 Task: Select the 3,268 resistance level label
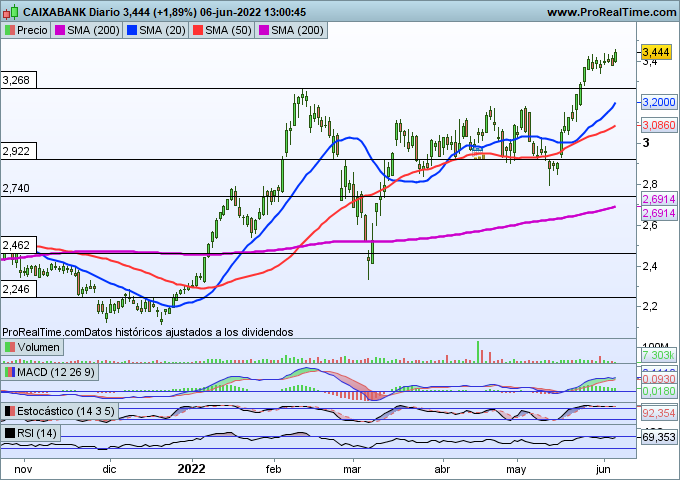(x=18, y=80)
